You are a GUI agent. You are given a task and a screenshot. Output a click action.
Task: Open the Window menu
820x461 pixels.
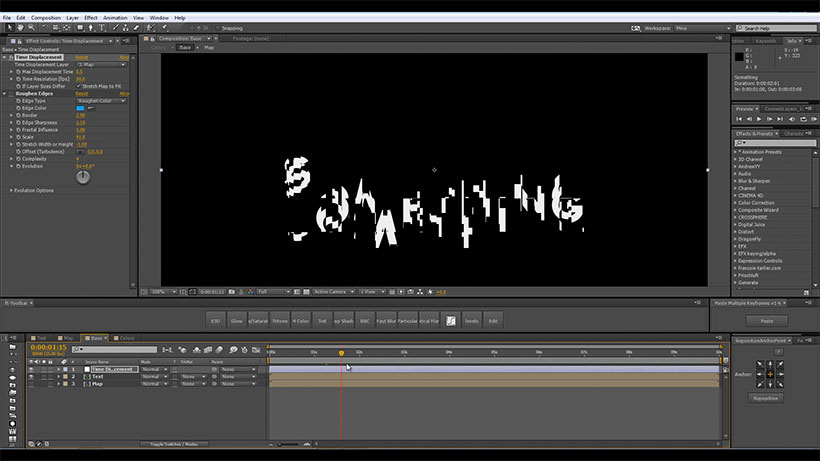pos(159,18)
